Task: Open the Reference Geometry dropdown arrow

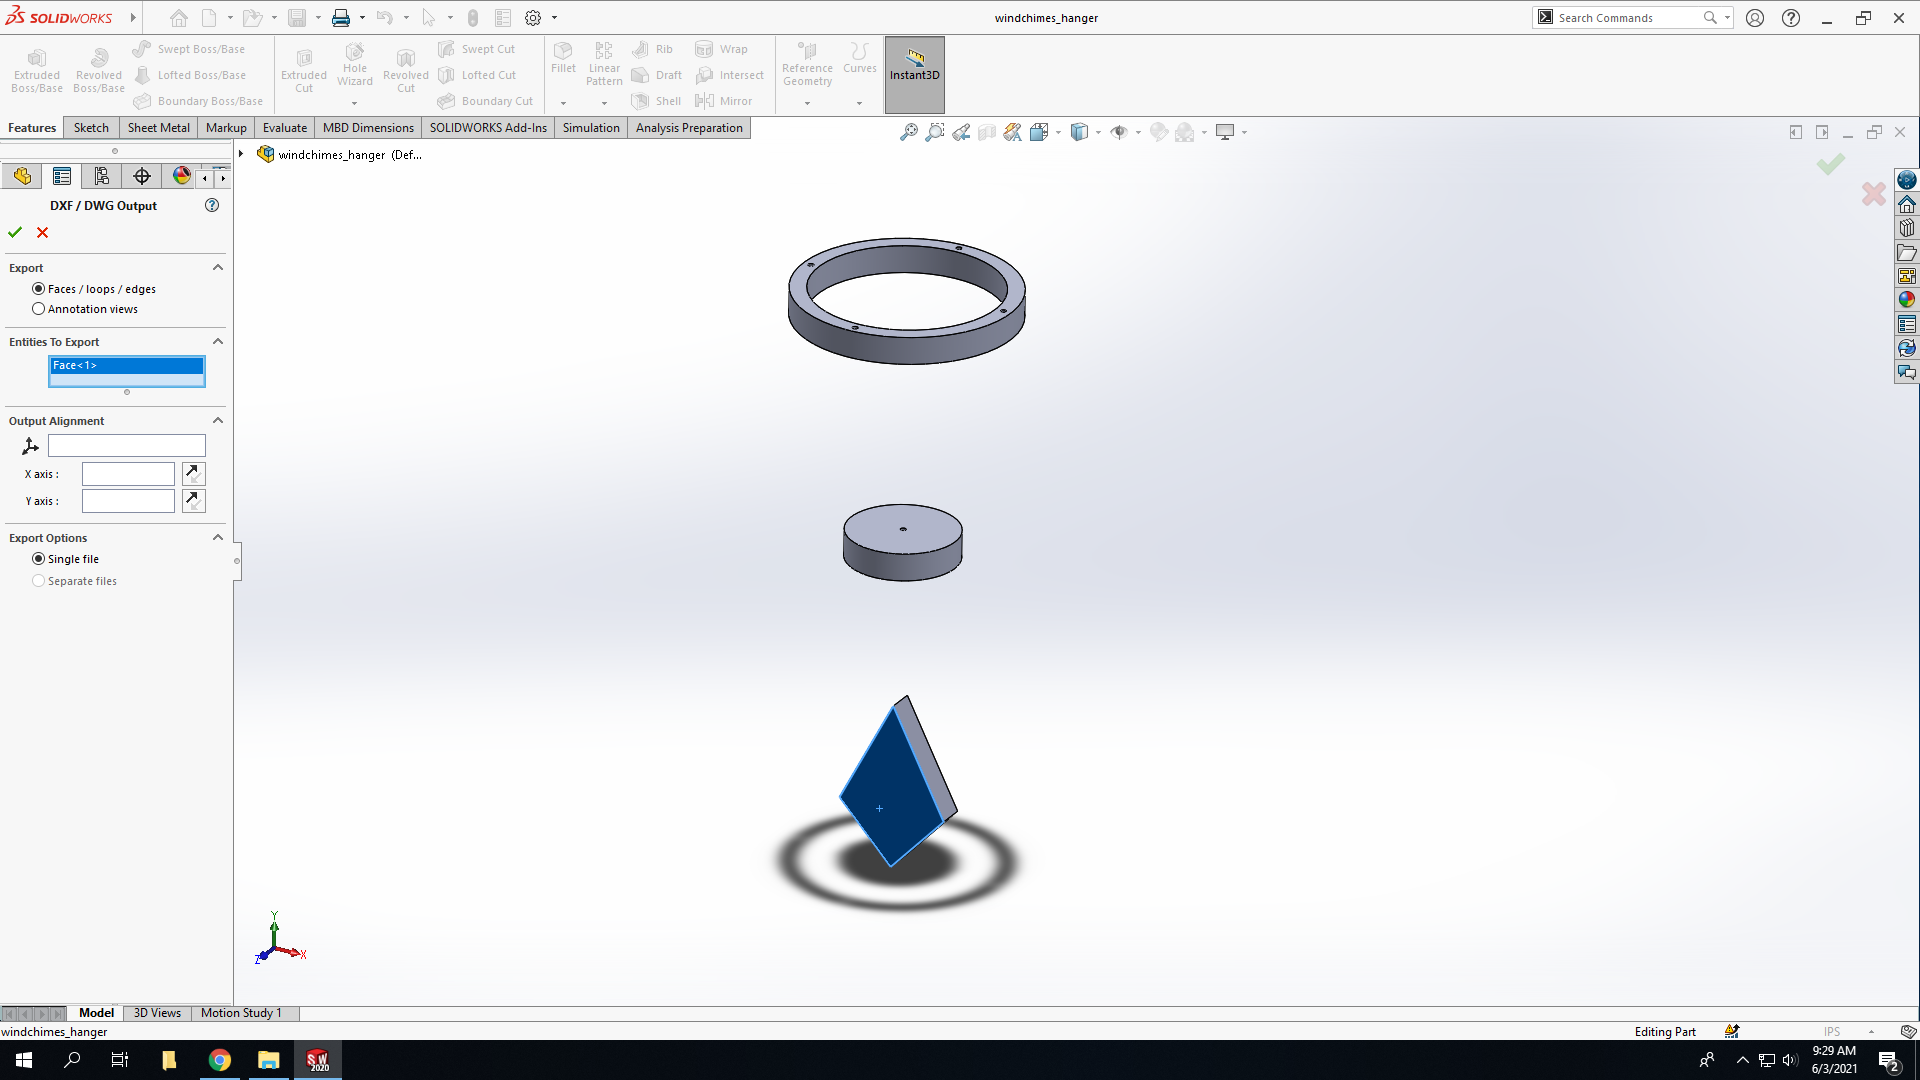Action: coord(807,103)
